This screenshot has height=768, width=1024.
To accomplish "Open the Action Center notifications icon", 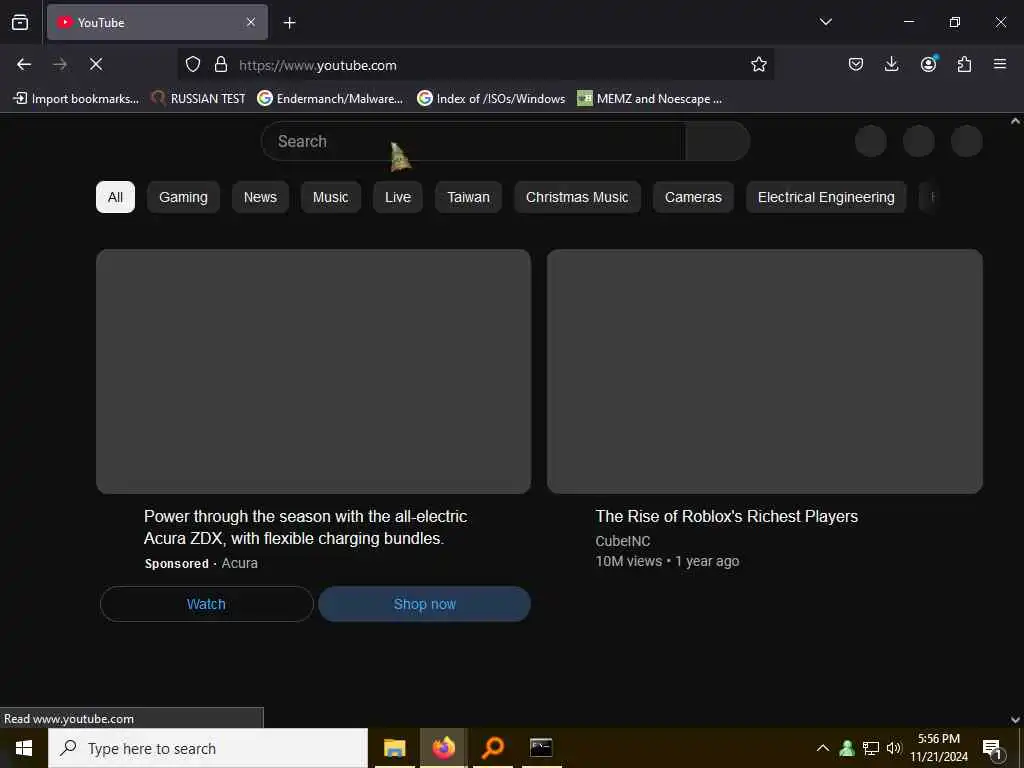I will 992,749.
